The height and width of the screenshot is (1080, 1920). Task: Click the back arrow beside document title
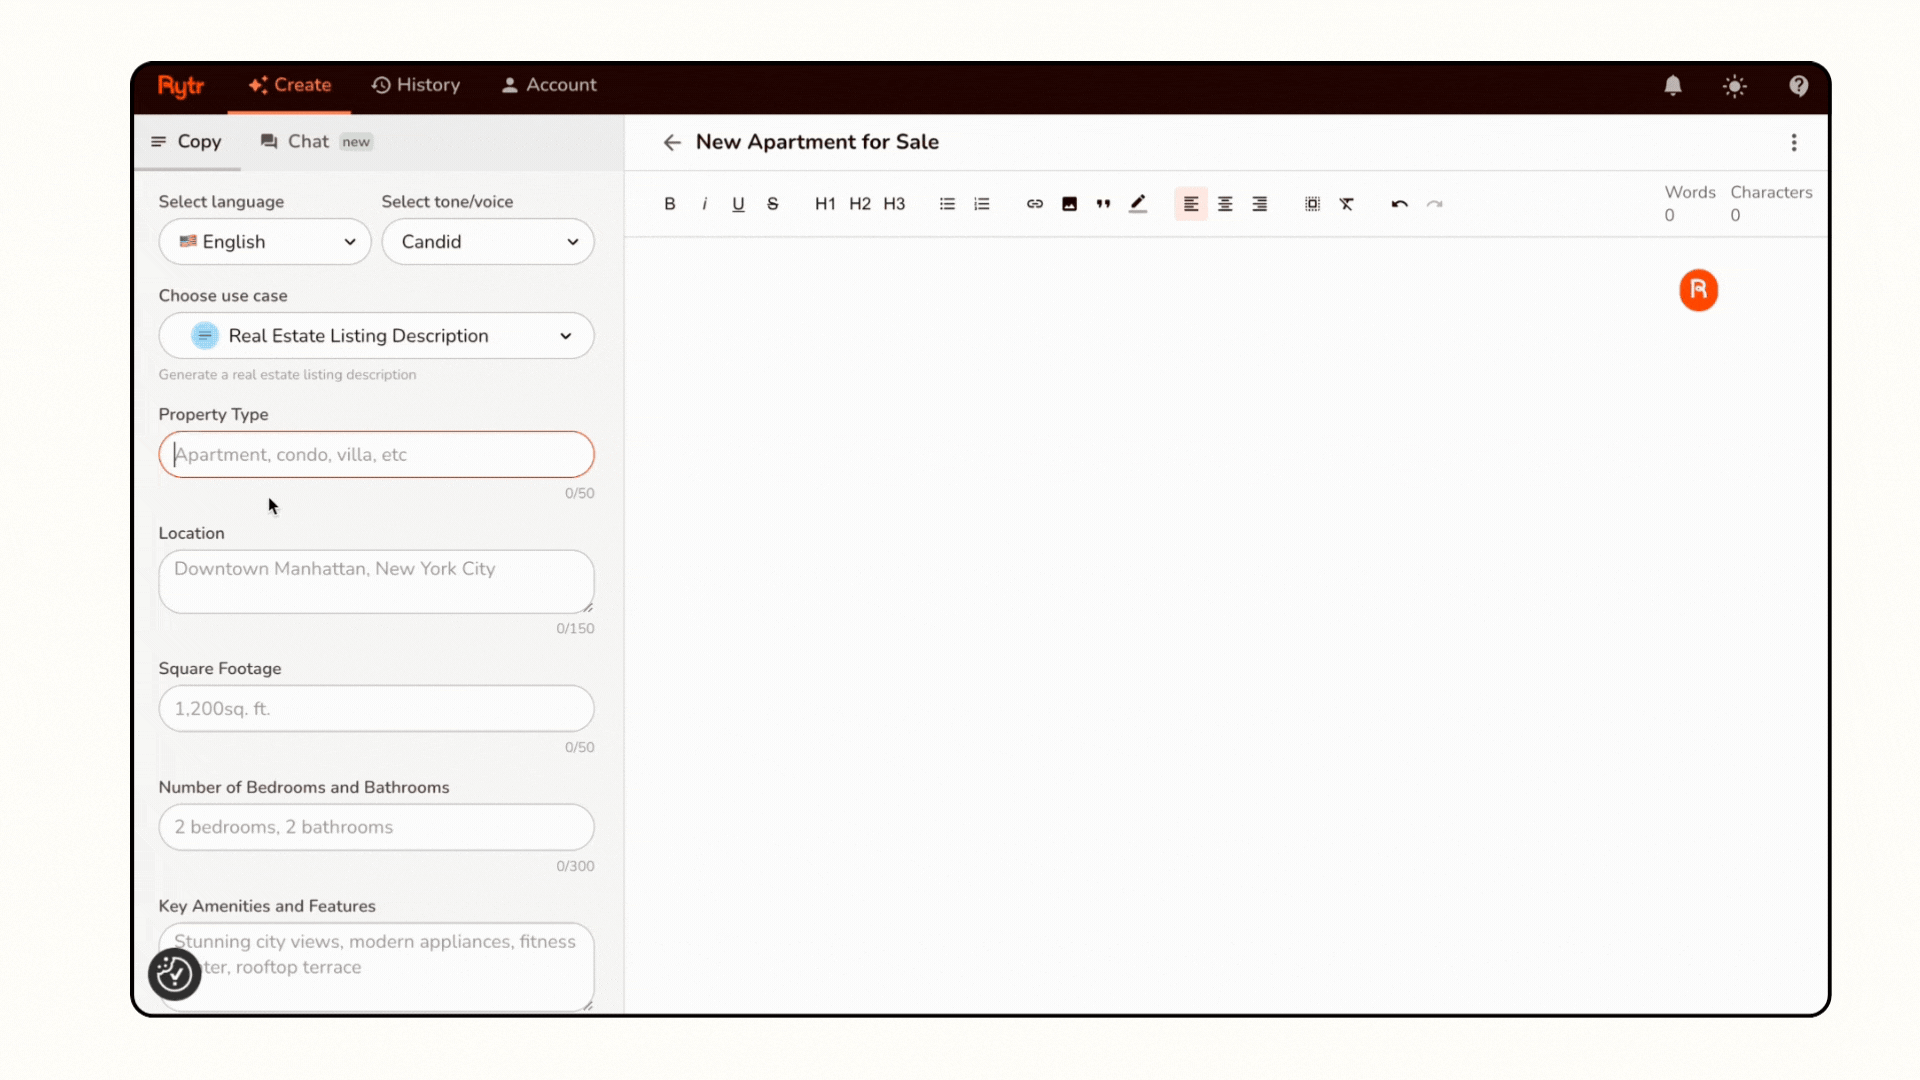pos(672,143)
